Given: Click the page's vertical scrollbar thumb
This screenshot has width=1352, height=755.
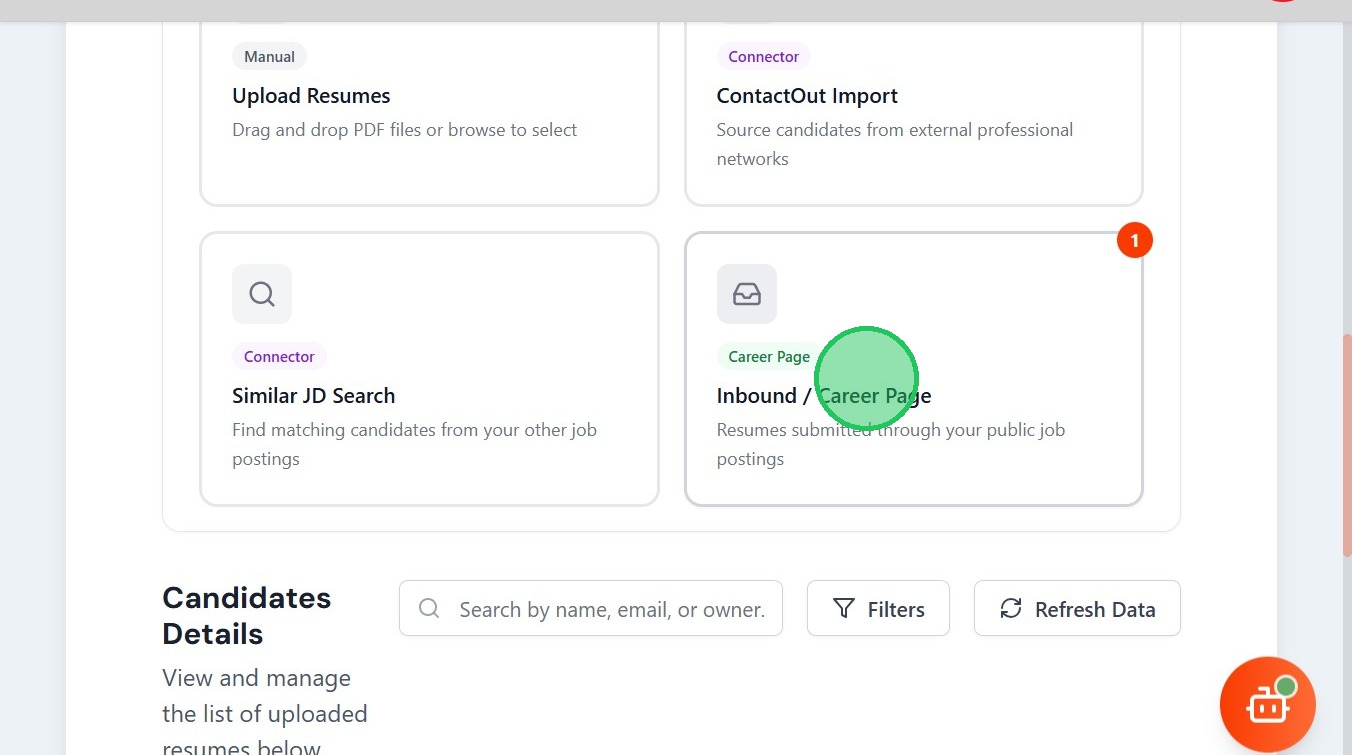Looking at the screenshot, I should (1346, 444).
